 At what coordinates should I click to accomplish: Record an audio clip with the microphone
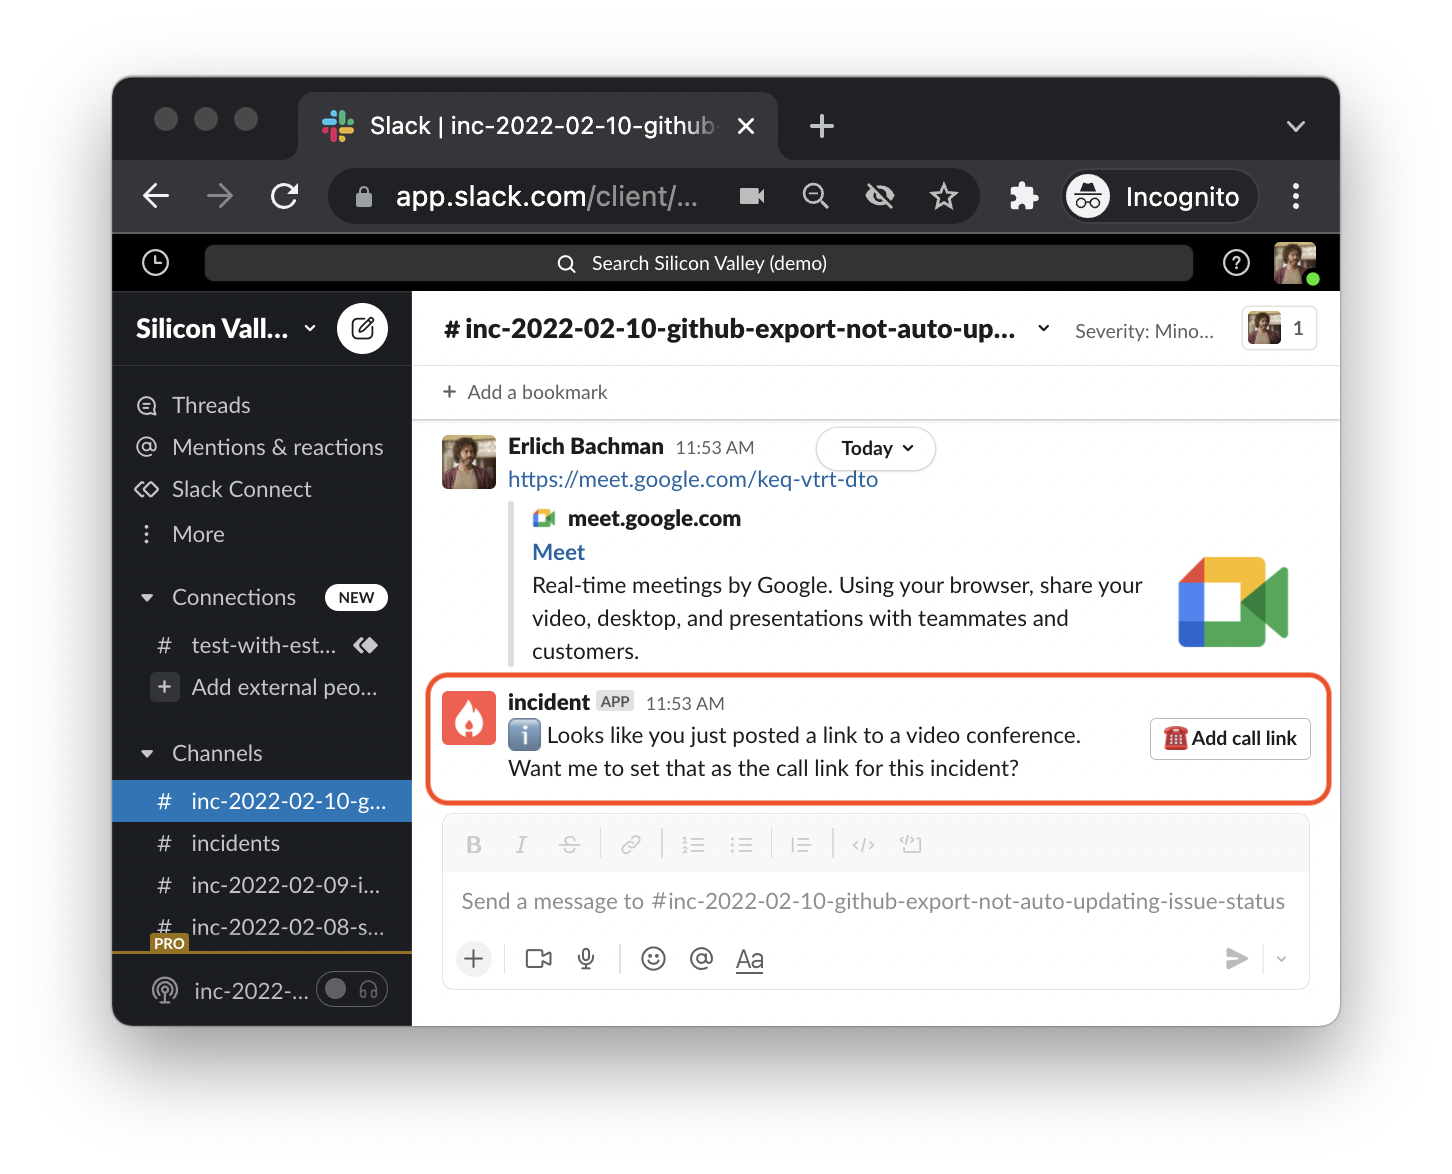pos(586,959)
